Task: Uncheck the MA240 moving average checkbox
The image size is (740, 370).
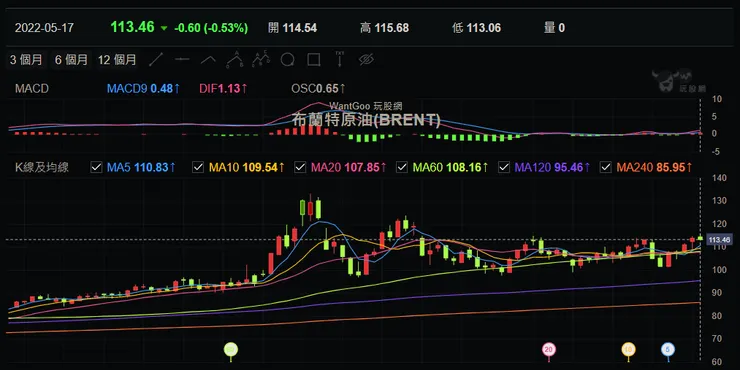Action: 606,167
